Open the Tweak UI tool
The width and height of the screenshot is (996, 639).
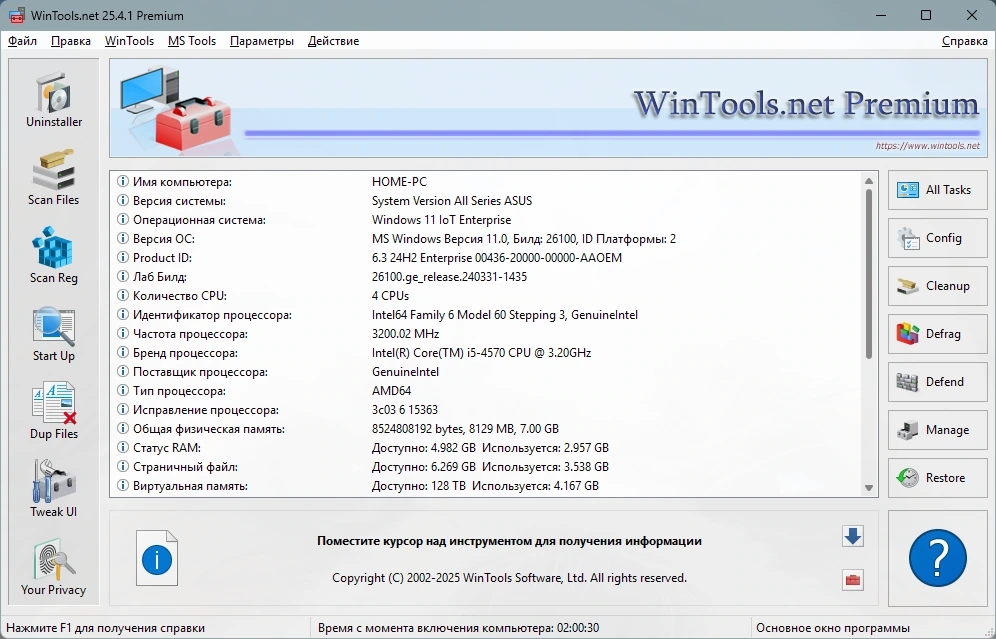coord(54,490)
